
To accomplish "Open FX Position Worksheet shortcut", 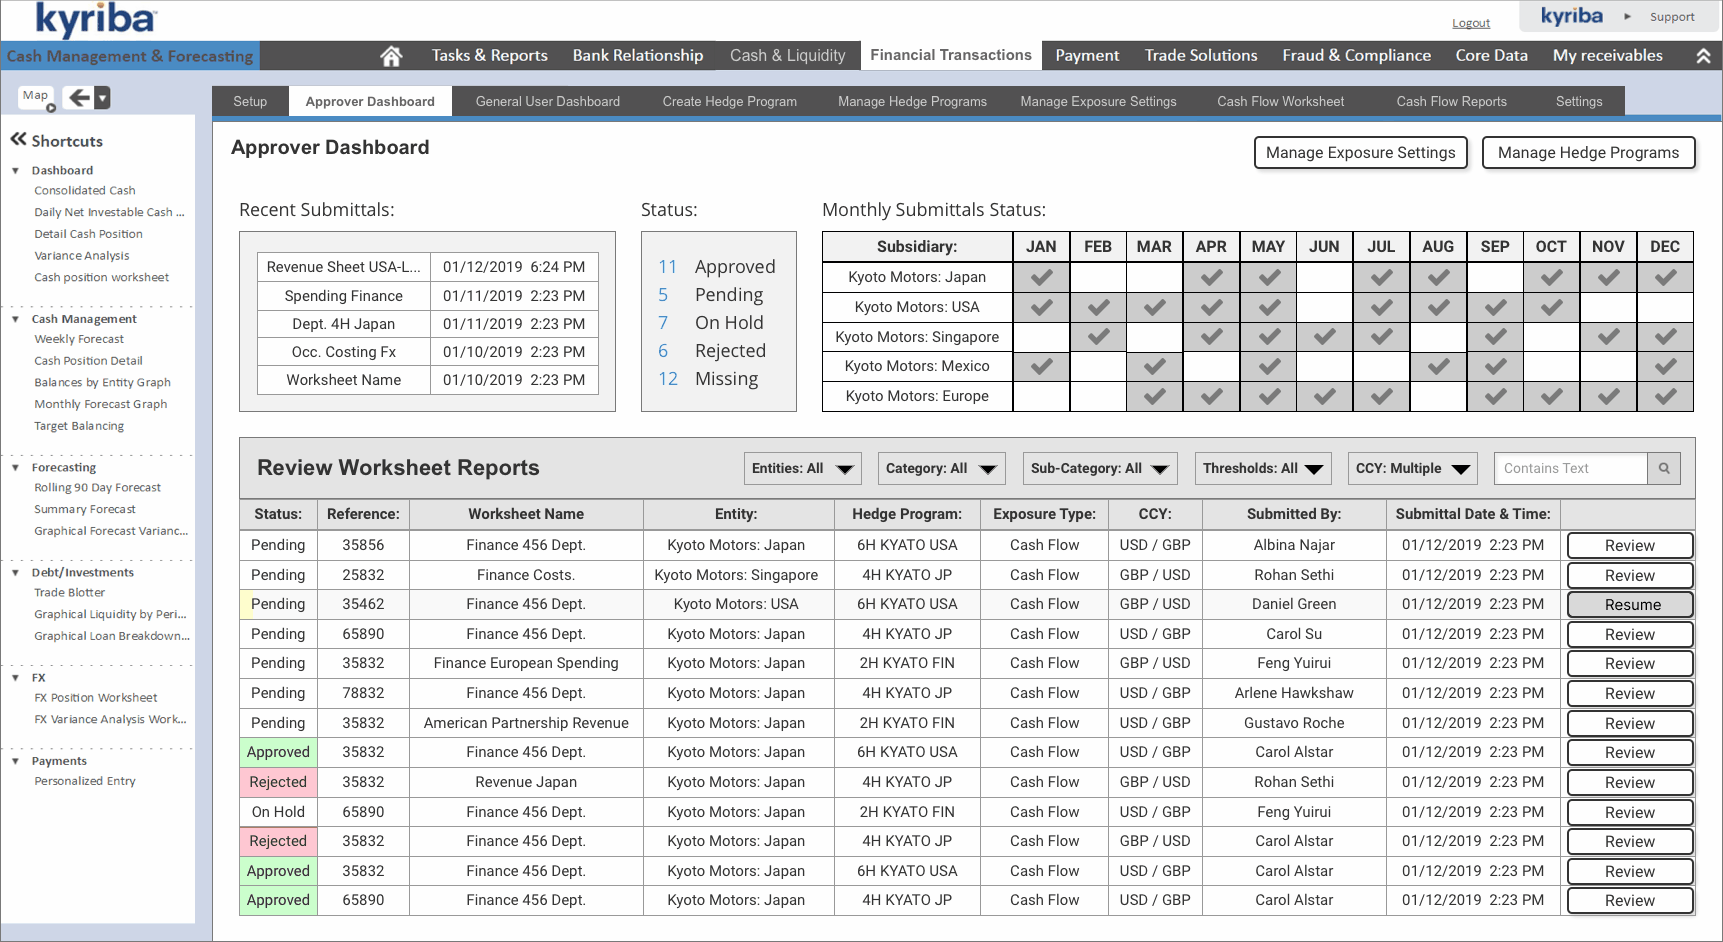I will point(95,698).
